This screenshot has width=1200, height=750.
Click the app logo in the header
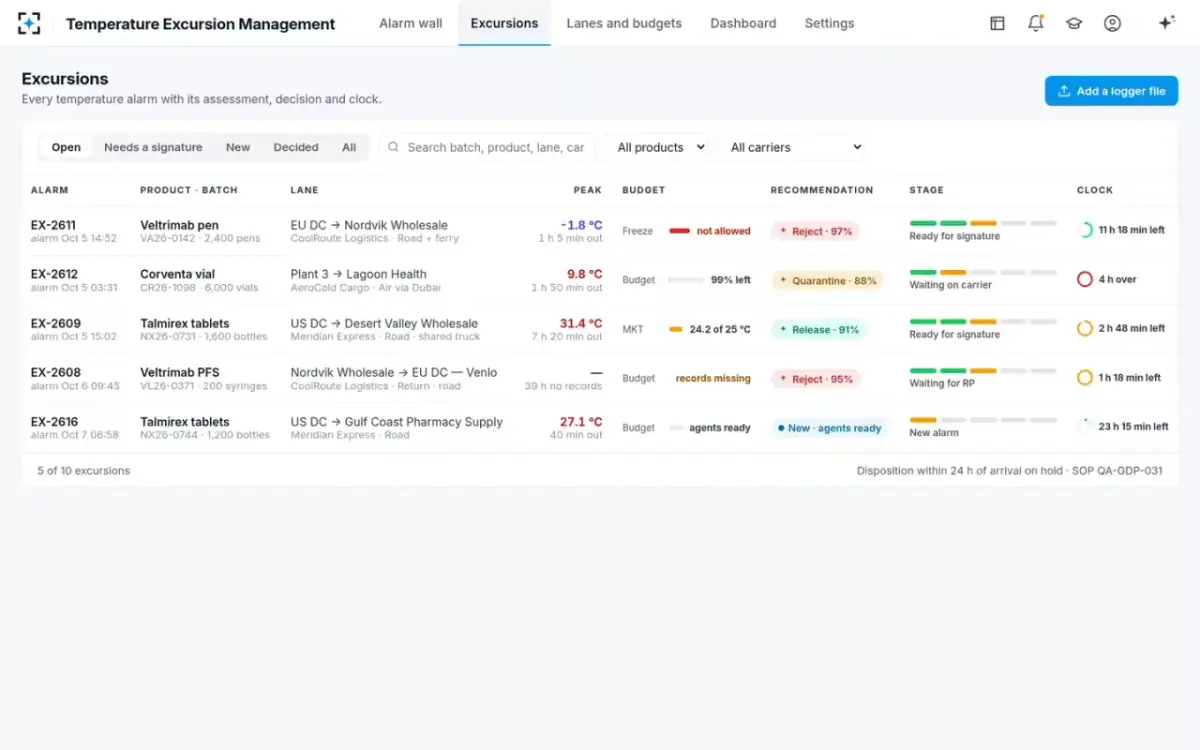coord(29,23)
